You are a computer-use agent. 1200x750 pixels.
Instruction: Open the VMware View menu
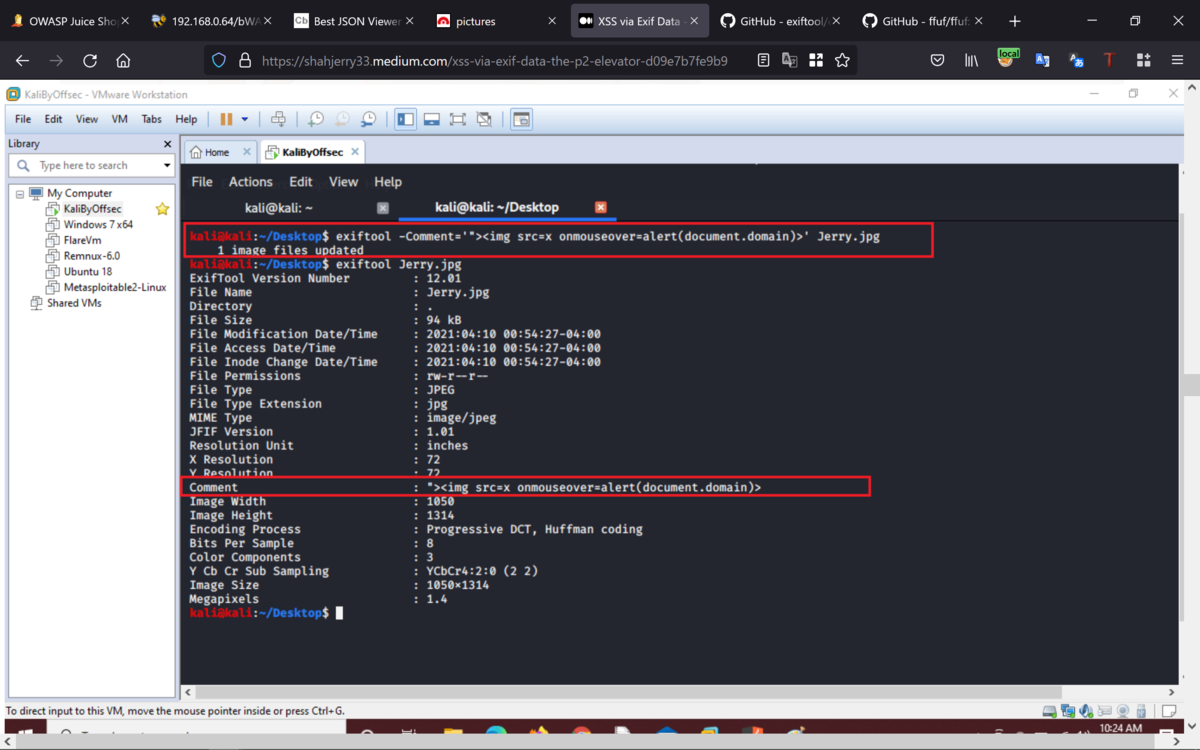[x=87, y=119]
